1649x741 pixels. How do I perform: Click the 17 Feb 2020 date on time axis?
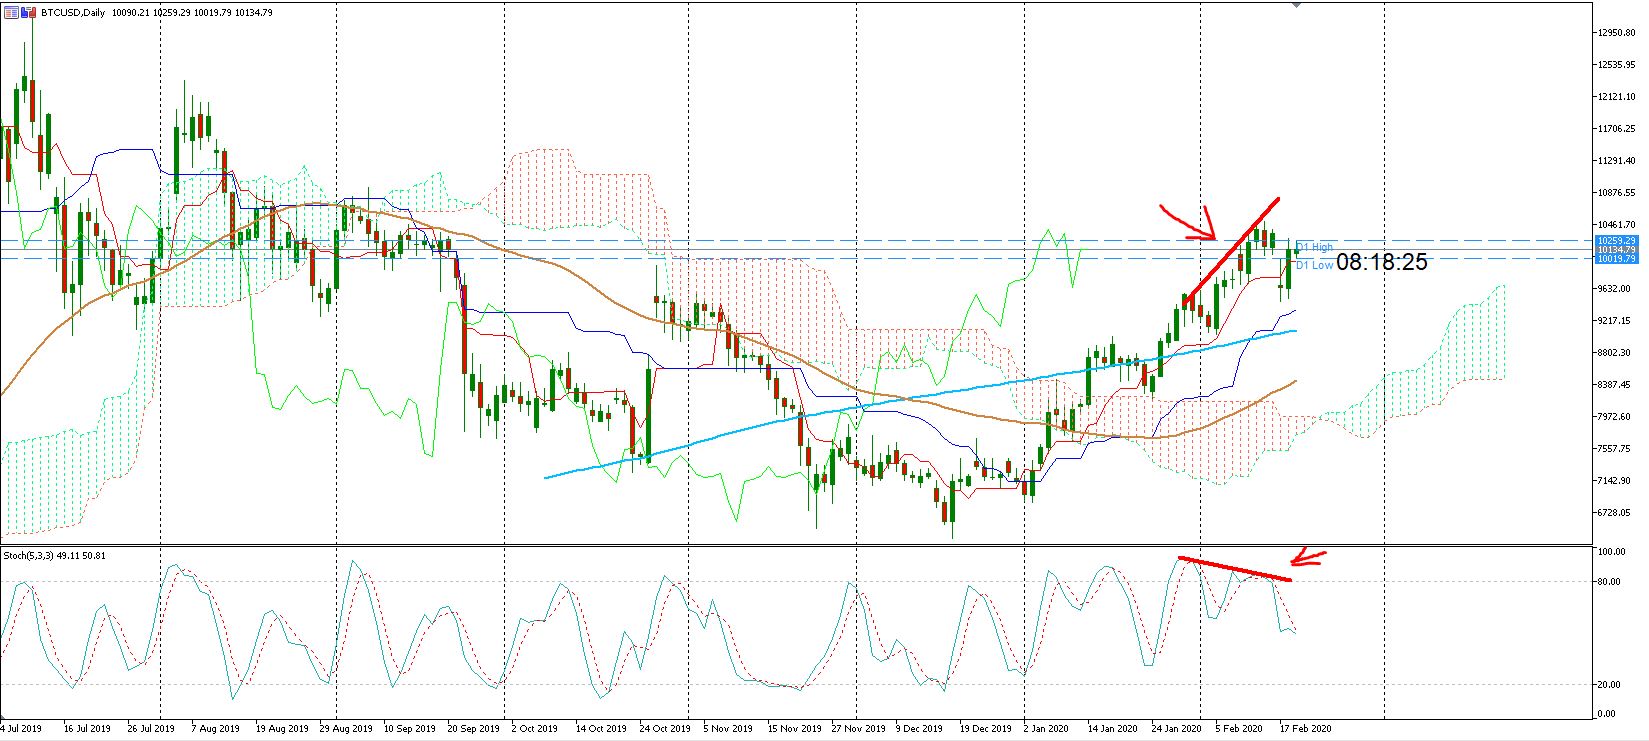[1307, 729]
